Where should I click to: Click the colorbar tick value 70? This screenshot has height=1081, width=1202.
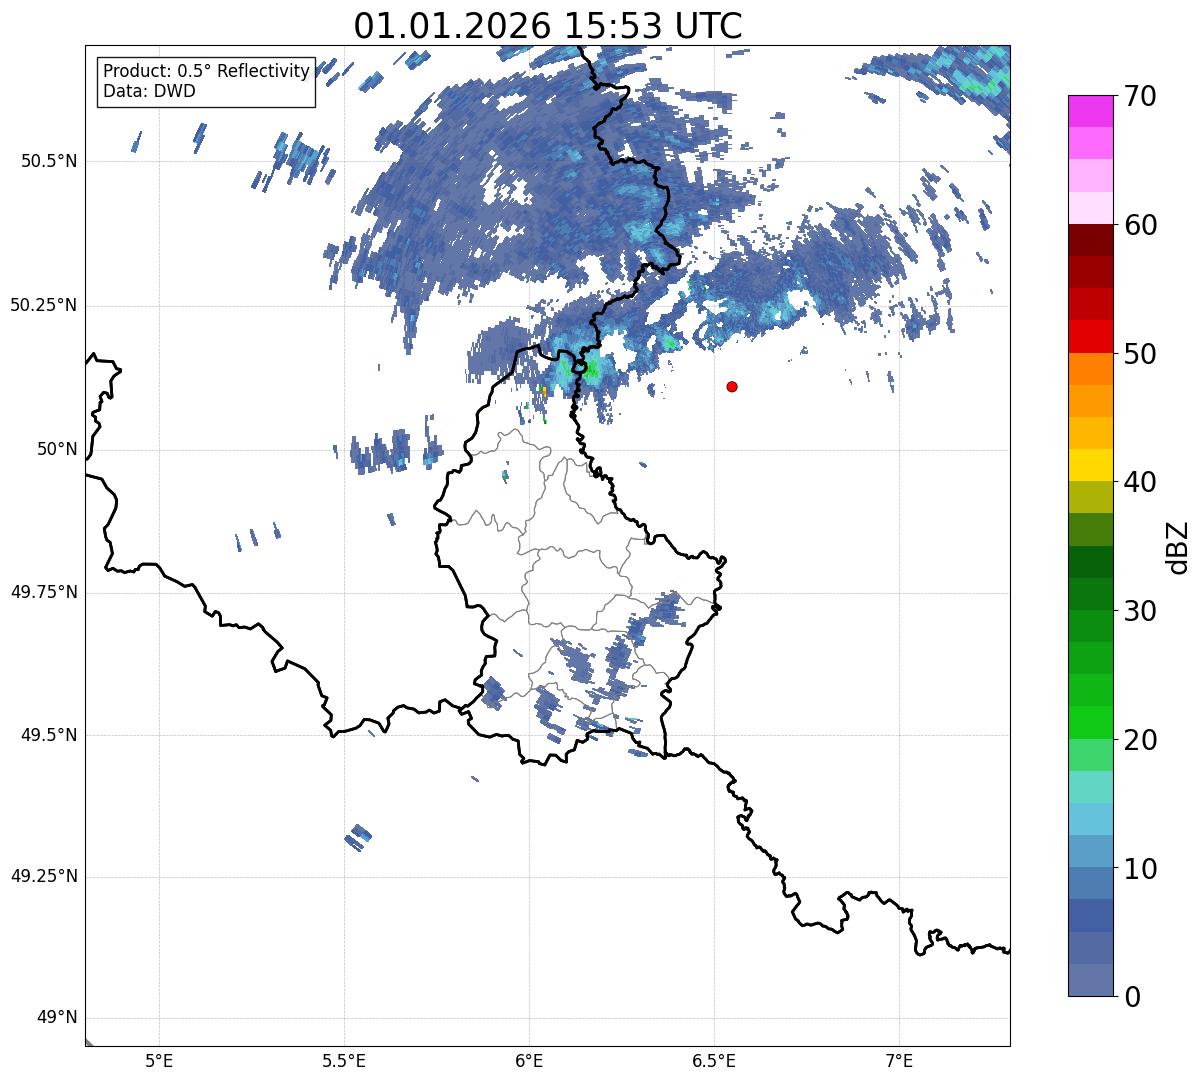click(1140, 96)
